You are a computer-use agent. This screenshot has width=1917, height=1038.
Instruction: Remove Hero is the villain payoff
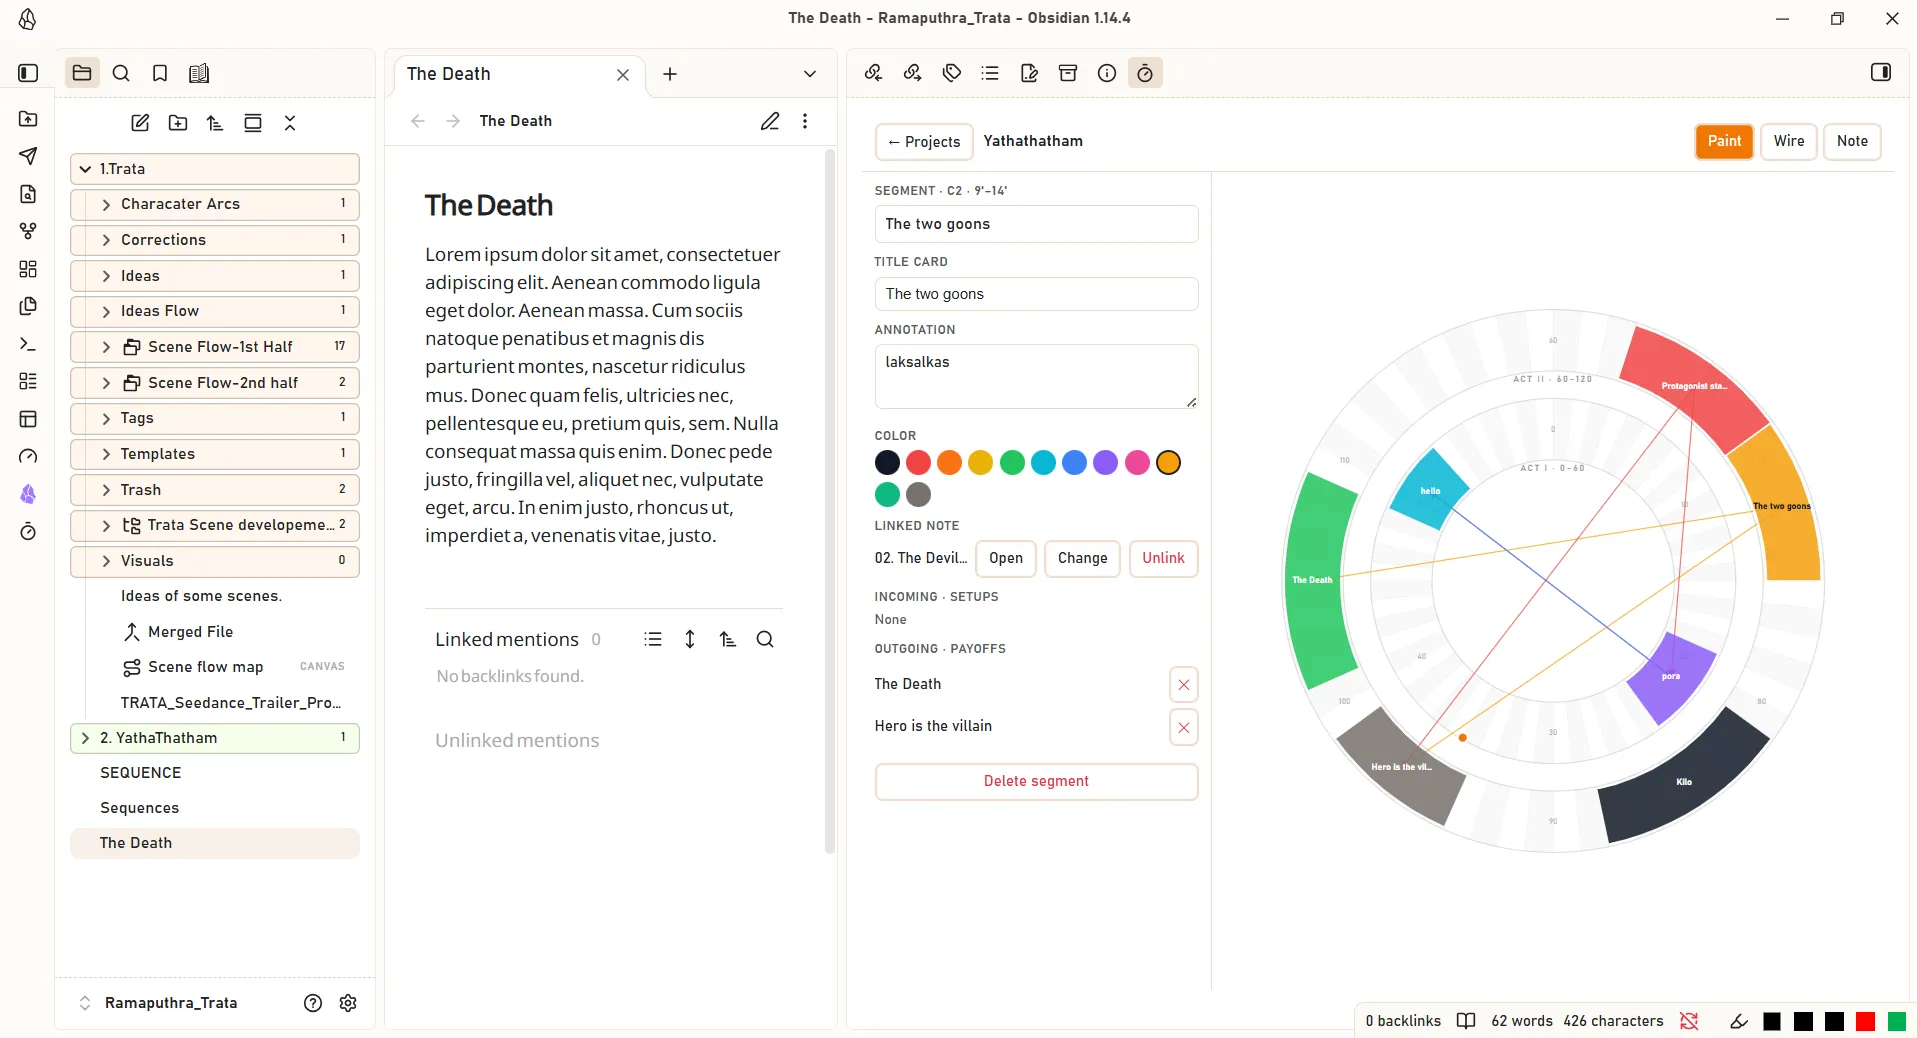(1184, 727)
